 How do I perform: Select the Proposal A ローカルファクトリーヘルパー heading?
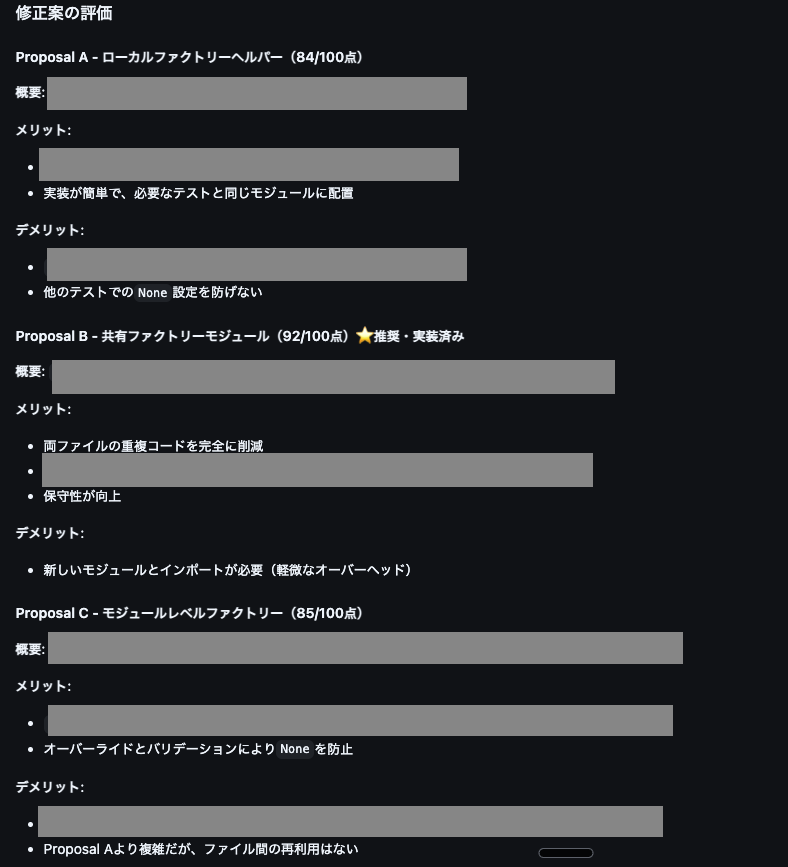[x=189, y=57]
